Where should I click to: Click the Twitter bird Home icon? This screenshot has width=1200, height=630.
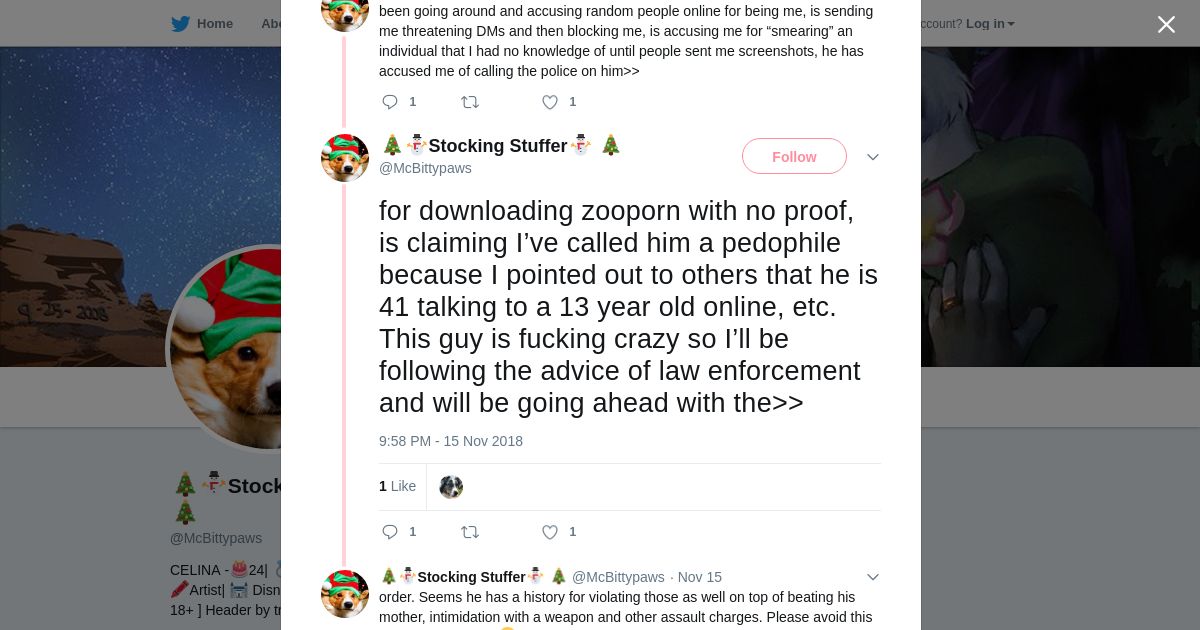click(181, 24)
